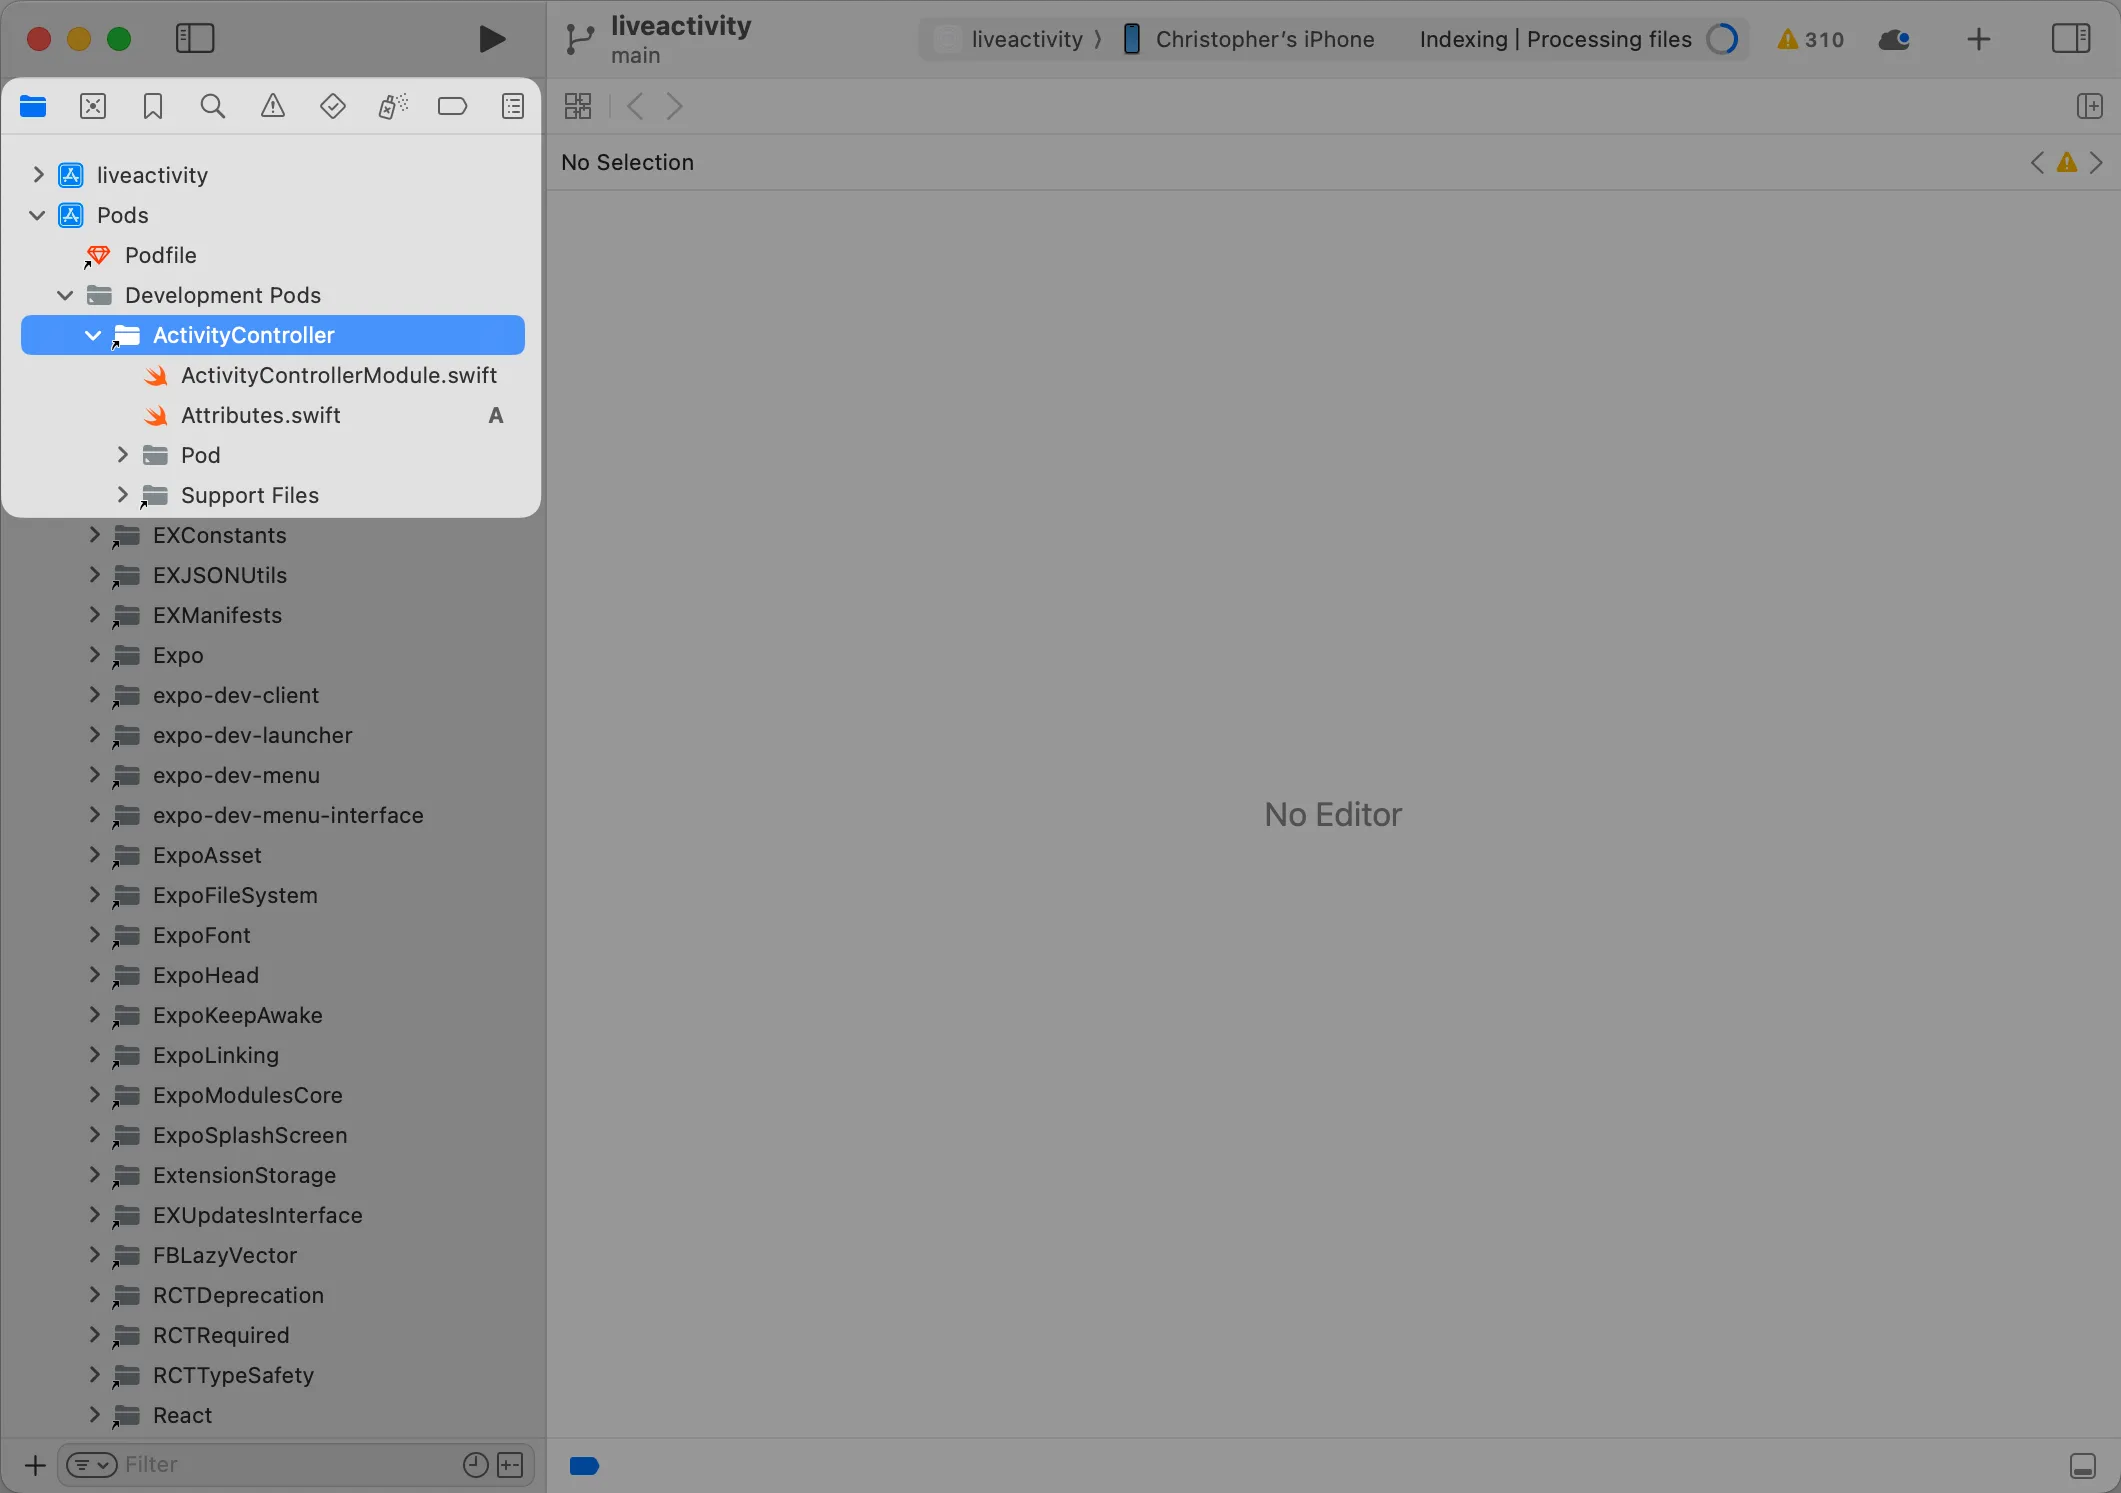The image size is (2121, 1493).
Task: Switch to the Source Control navigator
Action: tap(93, 105)
